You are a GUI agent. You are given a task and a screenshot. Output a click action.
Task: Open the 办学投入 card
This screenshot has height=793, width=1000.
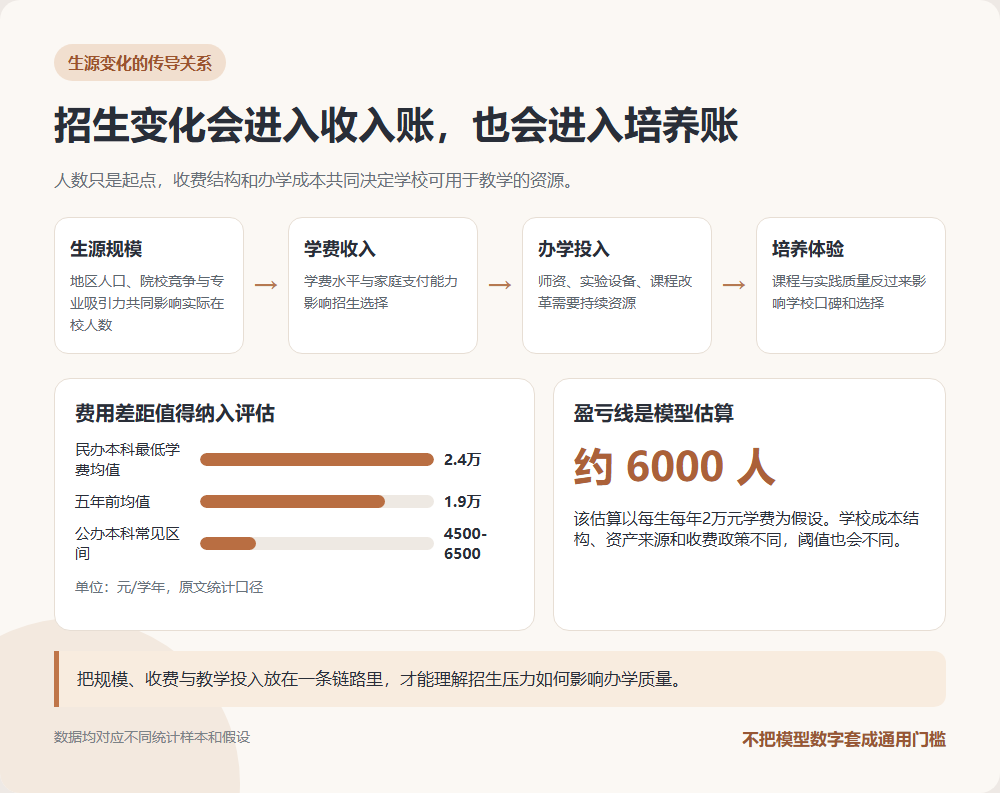pos(617,285)
